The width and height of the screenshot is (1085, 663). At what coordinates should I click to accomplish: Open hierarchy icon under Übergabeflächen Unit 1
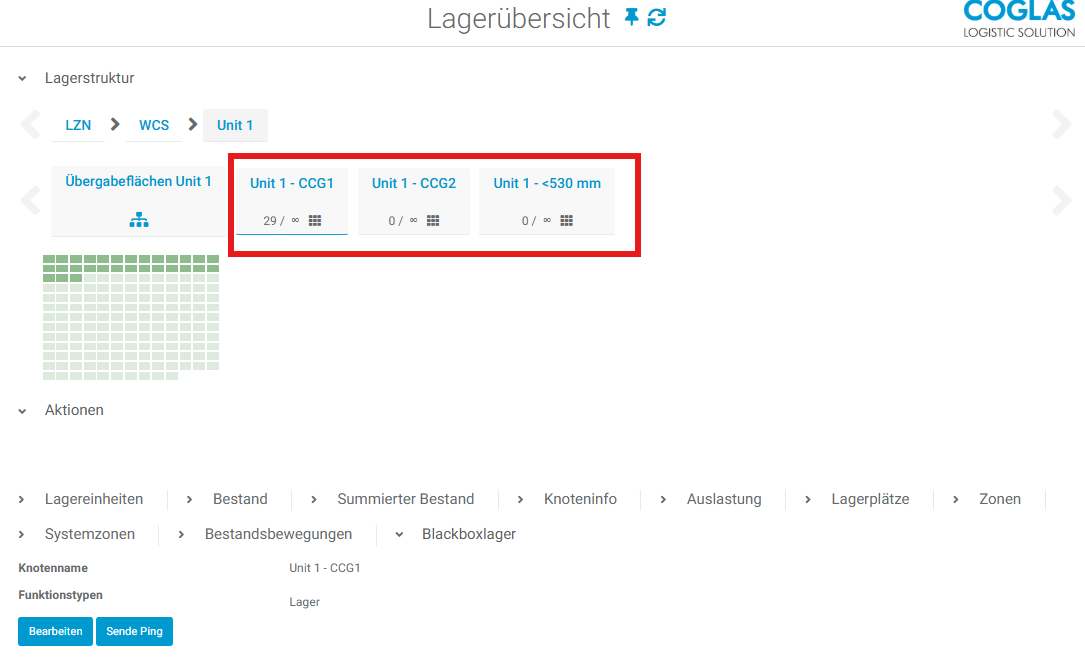[139, 220]
